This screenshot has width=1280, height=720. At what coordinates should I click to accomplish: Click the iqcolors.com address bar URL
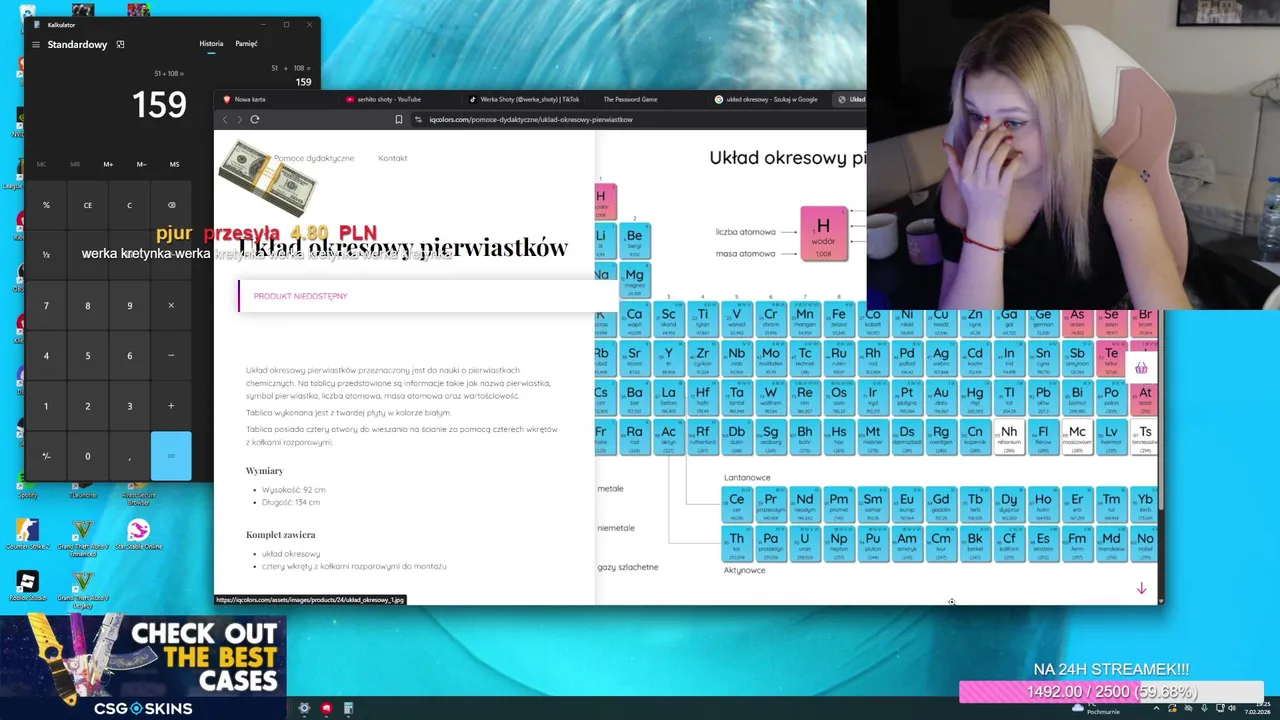(531, 119)
